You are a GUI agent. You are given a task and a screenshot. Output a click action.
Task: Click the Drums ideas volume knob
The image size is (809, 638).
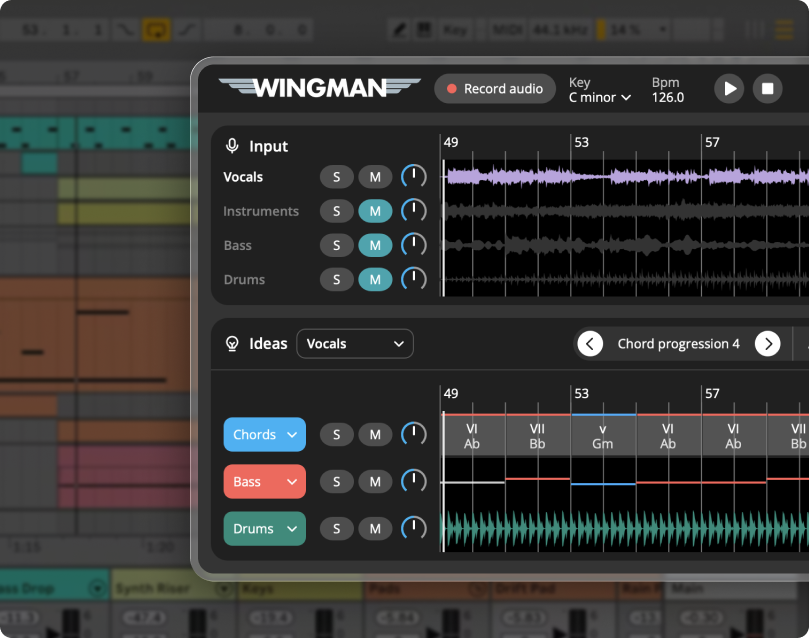[x=414, y=528]
